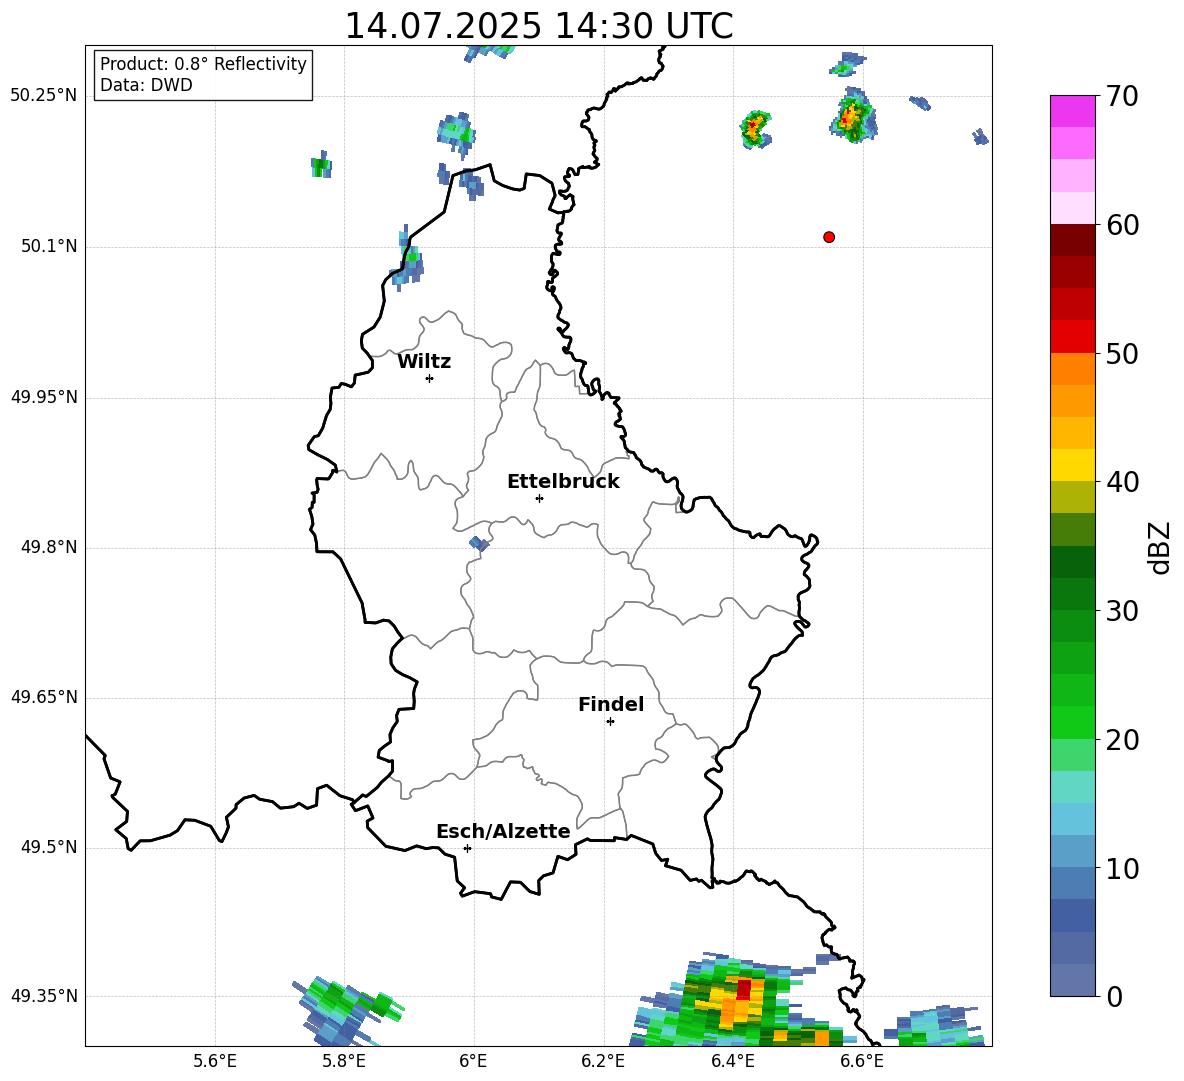Click the 0 tick on the colorbar

pos(1114,997)
